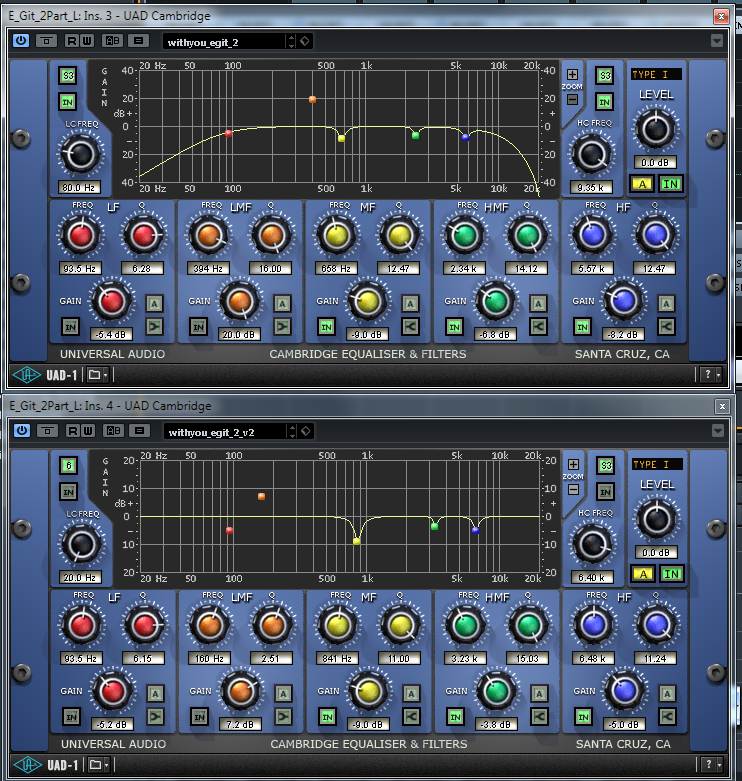Click Write automation W button in Ins. 4 window

88,431
